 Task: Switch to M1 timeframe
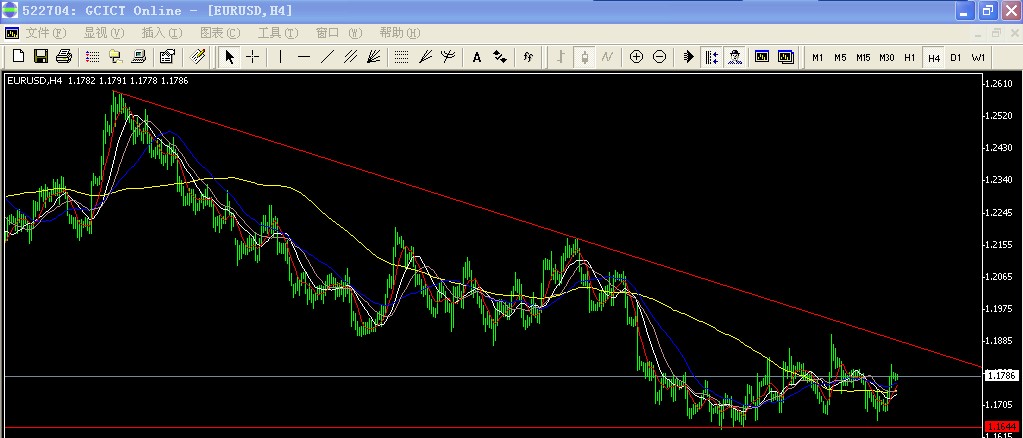coord(817,57)
